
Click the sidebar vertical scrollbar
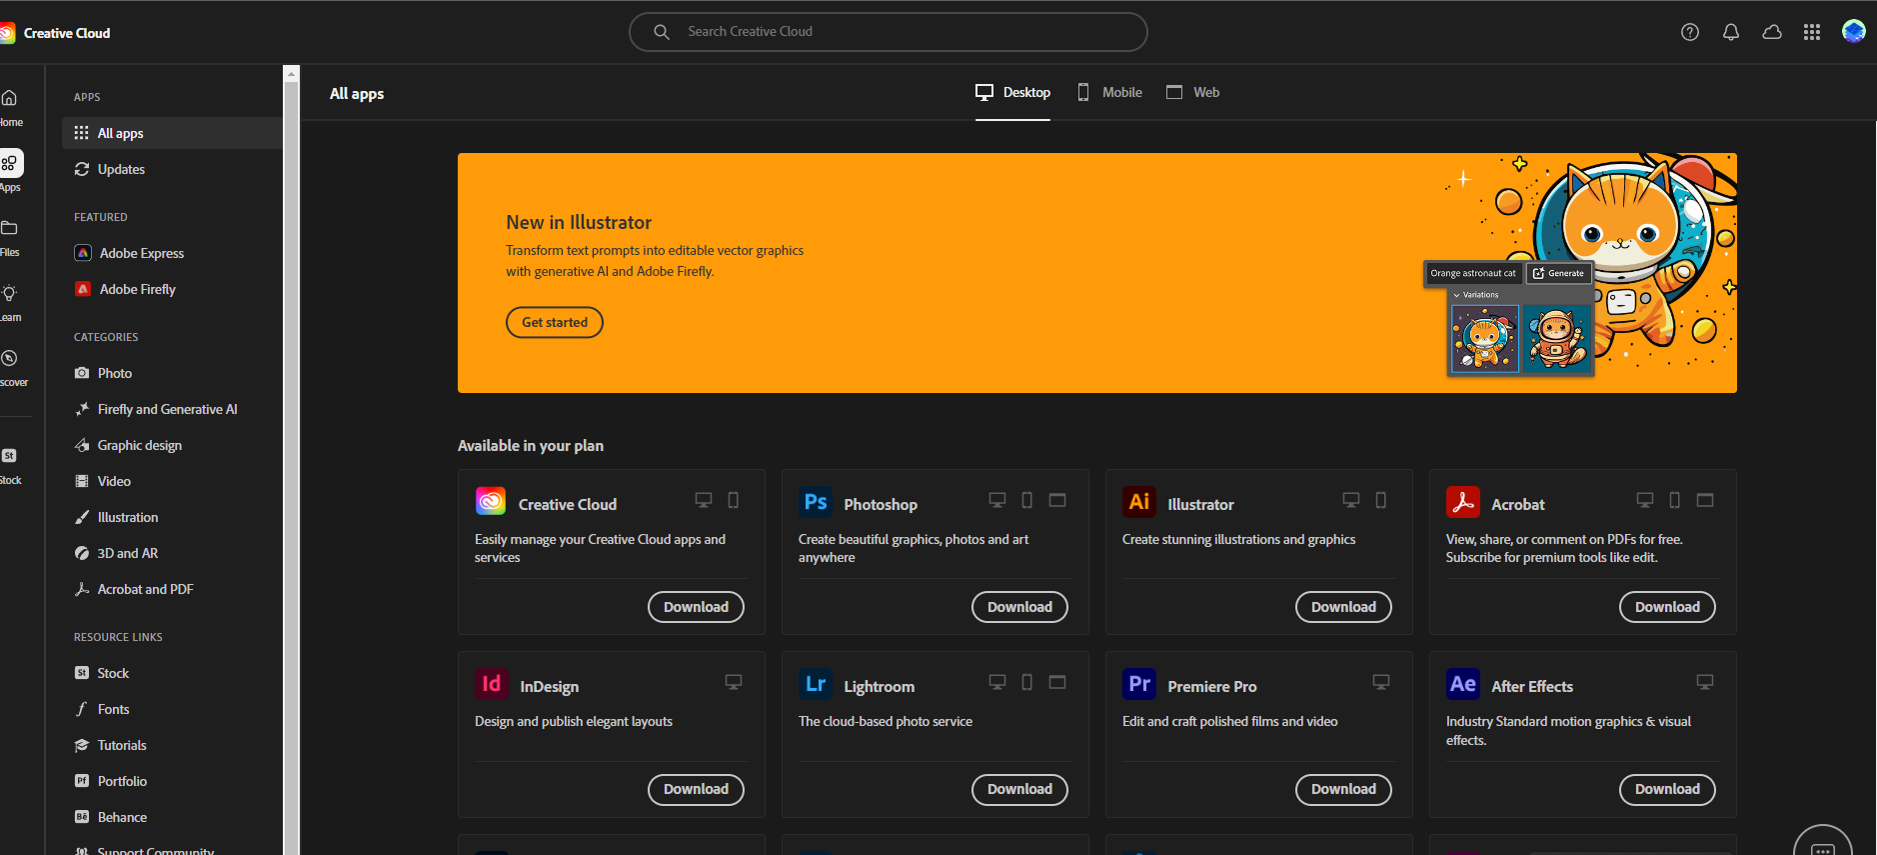(291, 460)
